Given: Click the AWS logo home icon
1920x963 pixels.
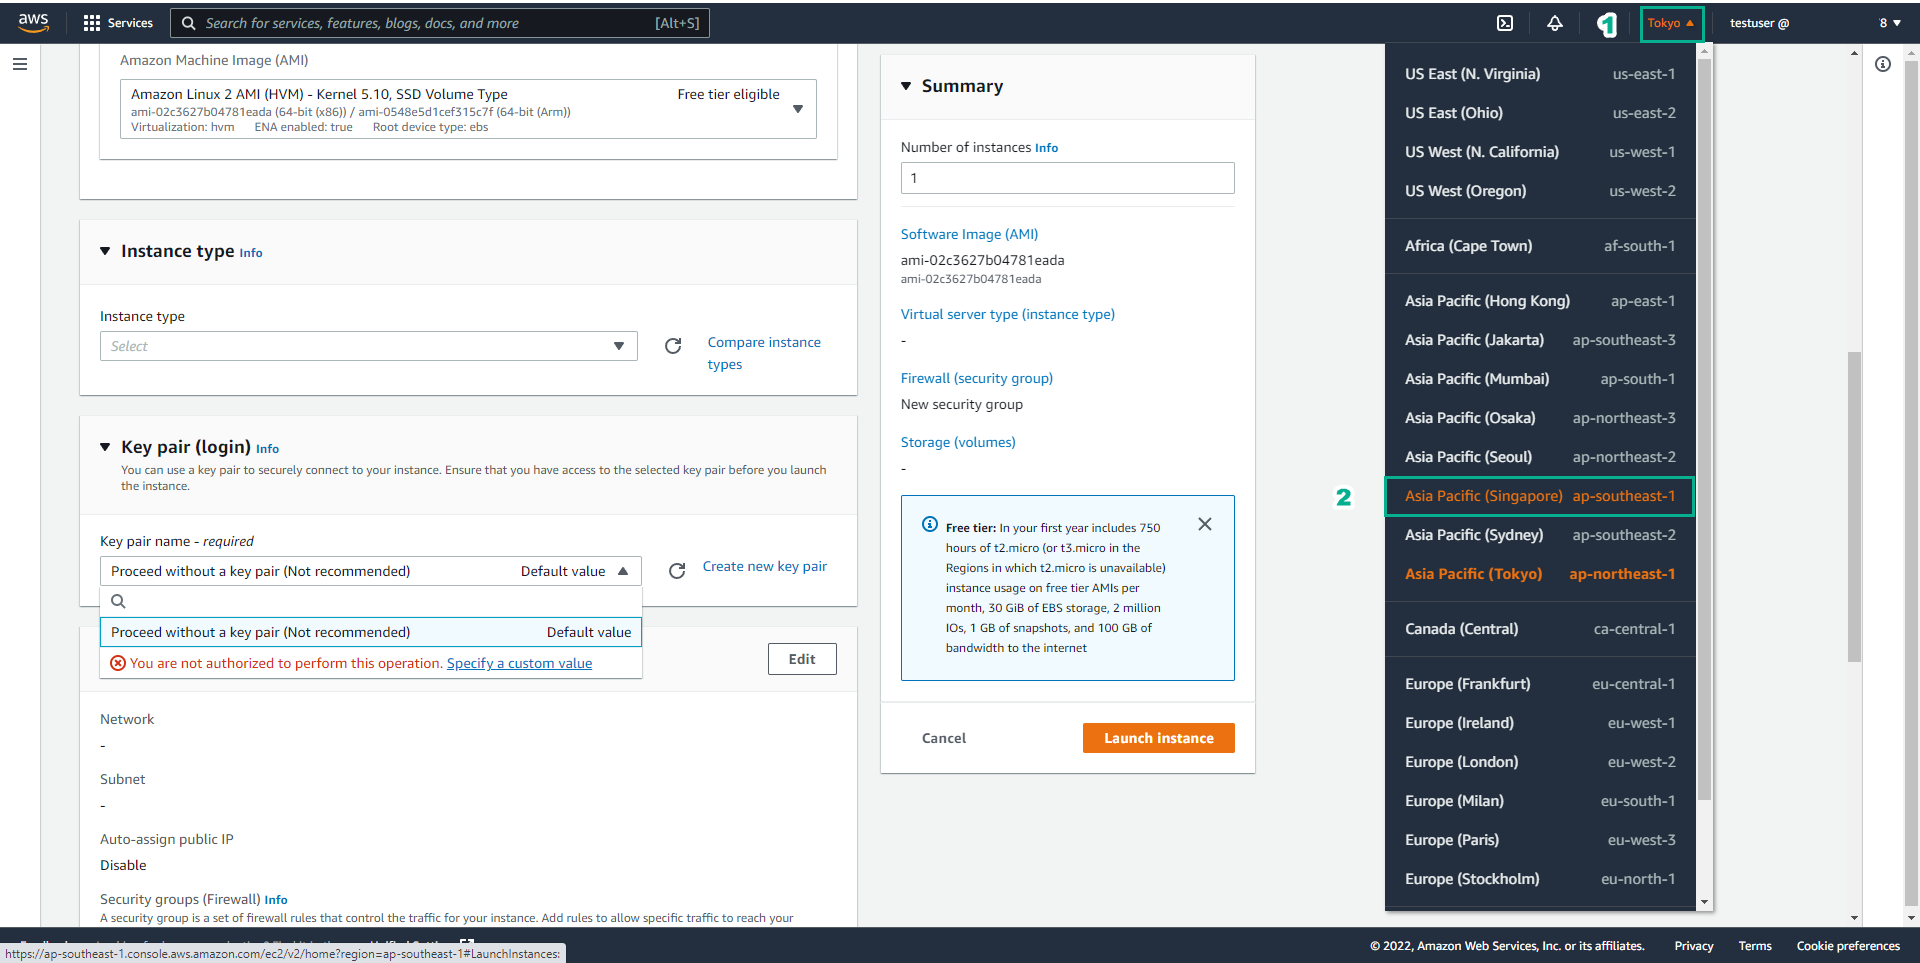Looking at the screenshot, I should [x=33, y=23].
